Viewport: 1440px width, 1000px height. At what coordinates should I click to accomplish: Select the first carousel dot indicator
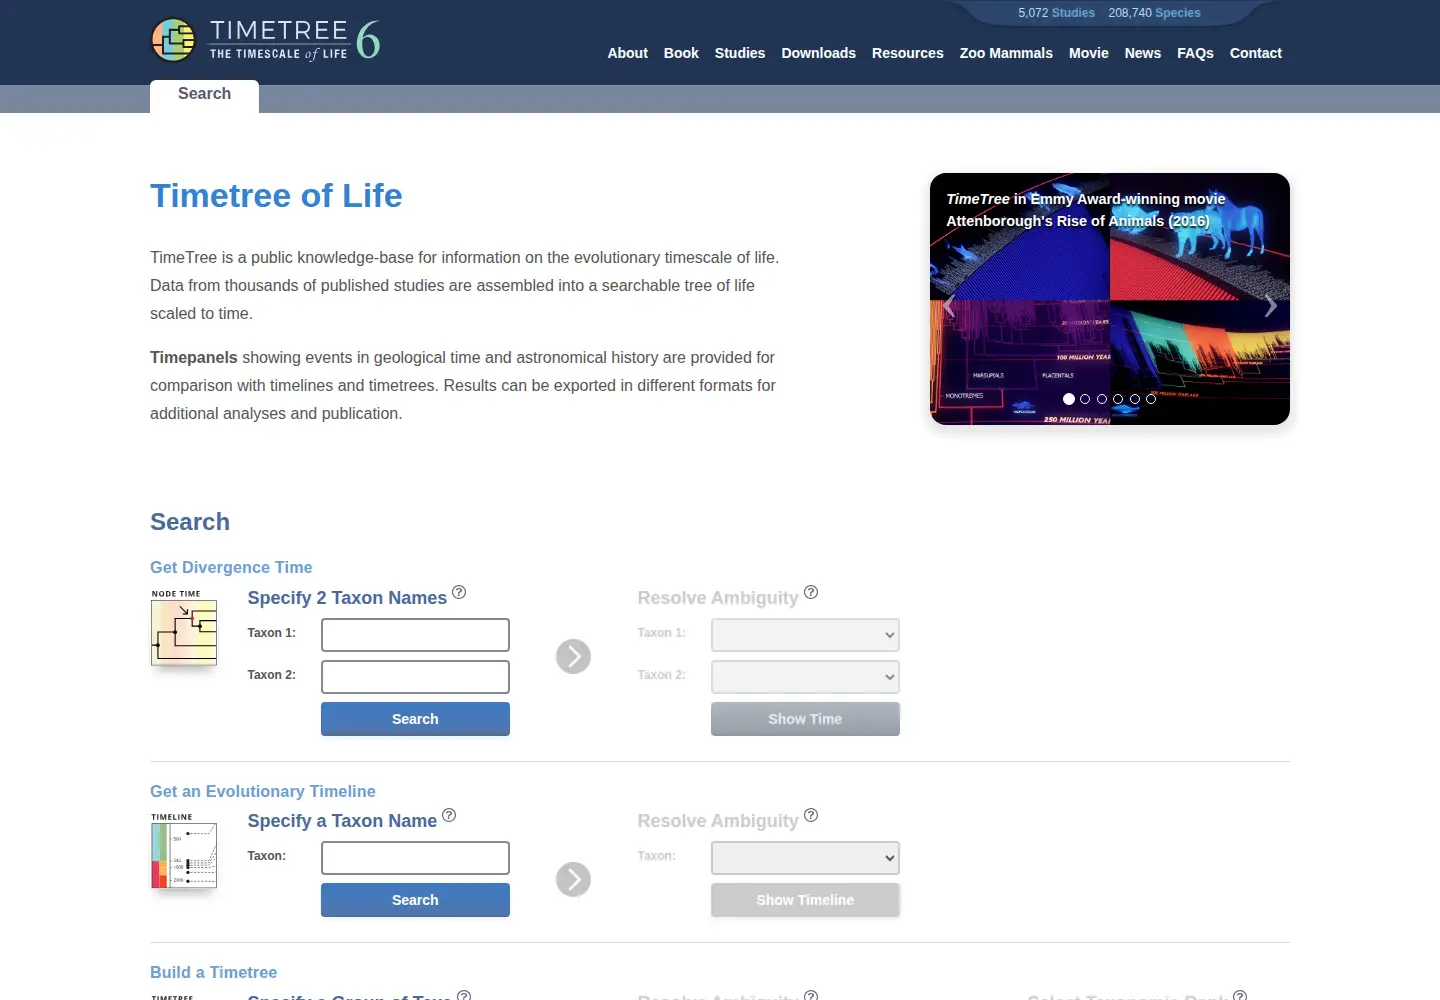point(1069,399)
